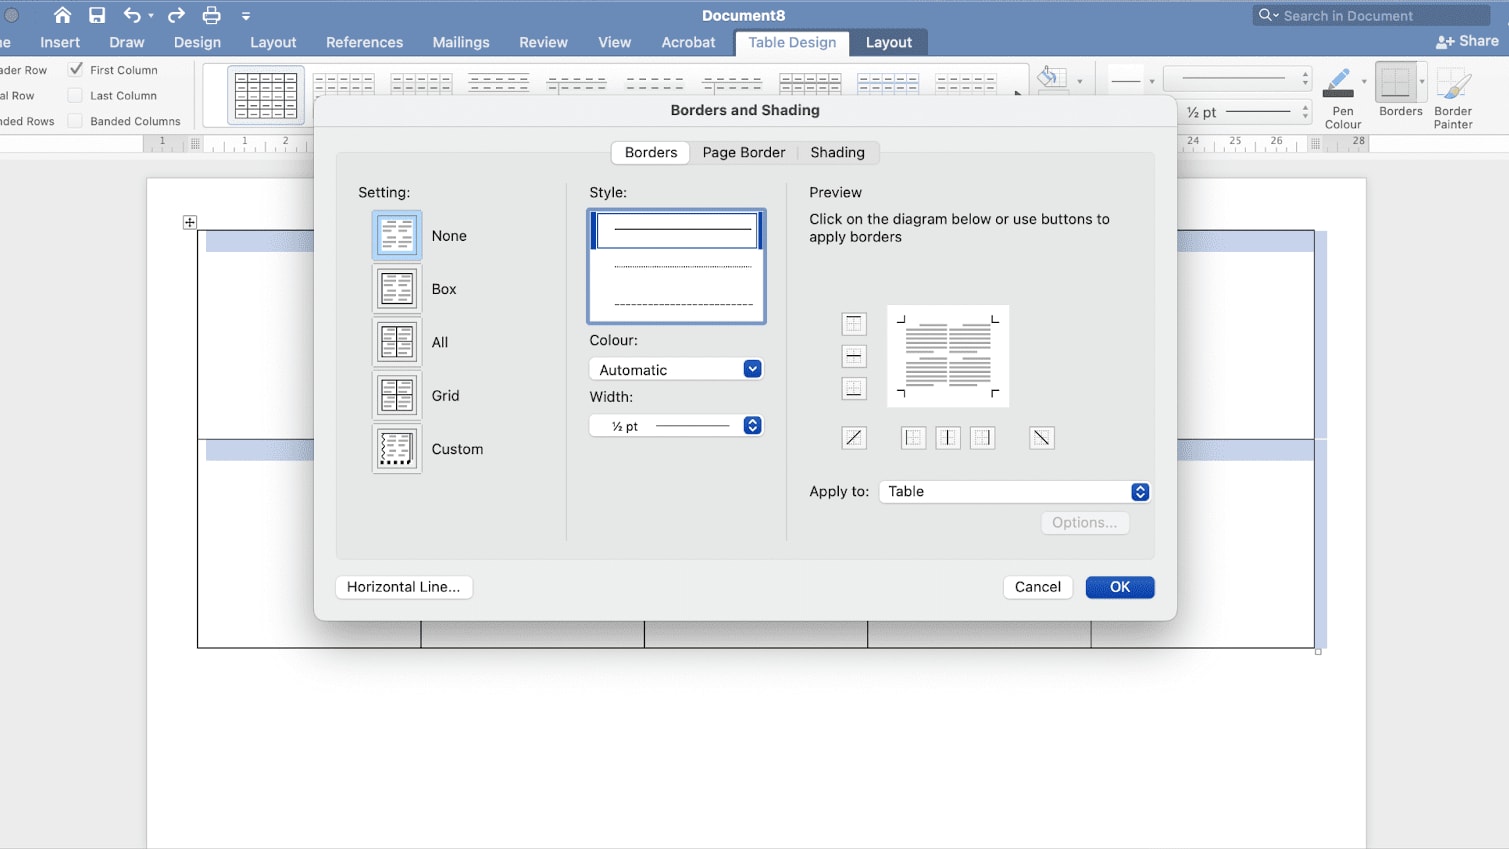The height and width of the screenshot is (849, 1509).
Task: Apply a top border in the preview diagram
Action: 854,323
